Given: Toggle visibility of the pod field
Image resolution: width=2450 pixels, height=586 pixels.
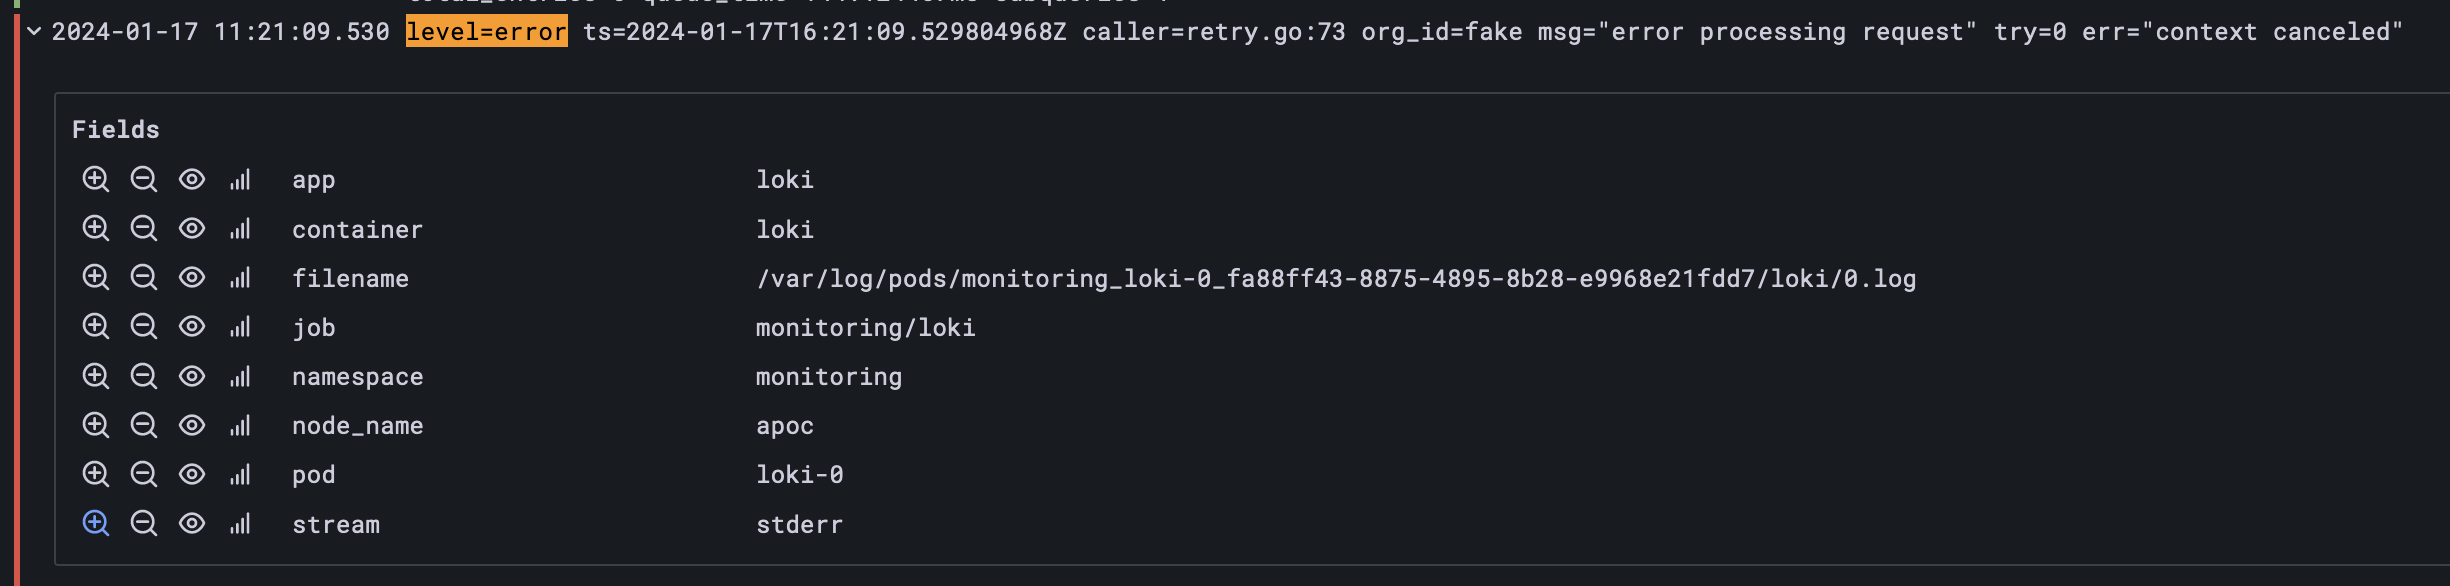Looking at the screenshot, I should coord(190,474).
